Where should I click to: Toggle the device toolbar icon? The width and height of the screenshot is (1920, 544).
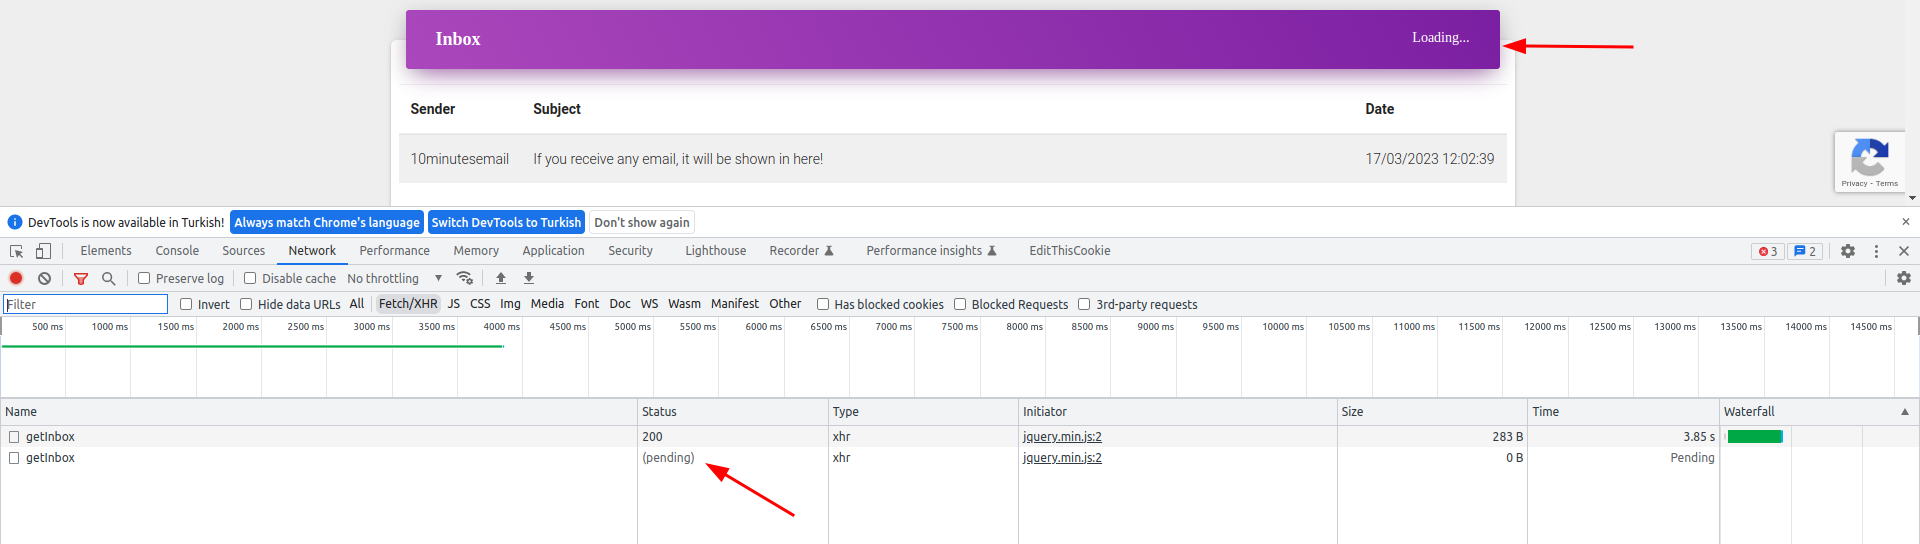43,251
